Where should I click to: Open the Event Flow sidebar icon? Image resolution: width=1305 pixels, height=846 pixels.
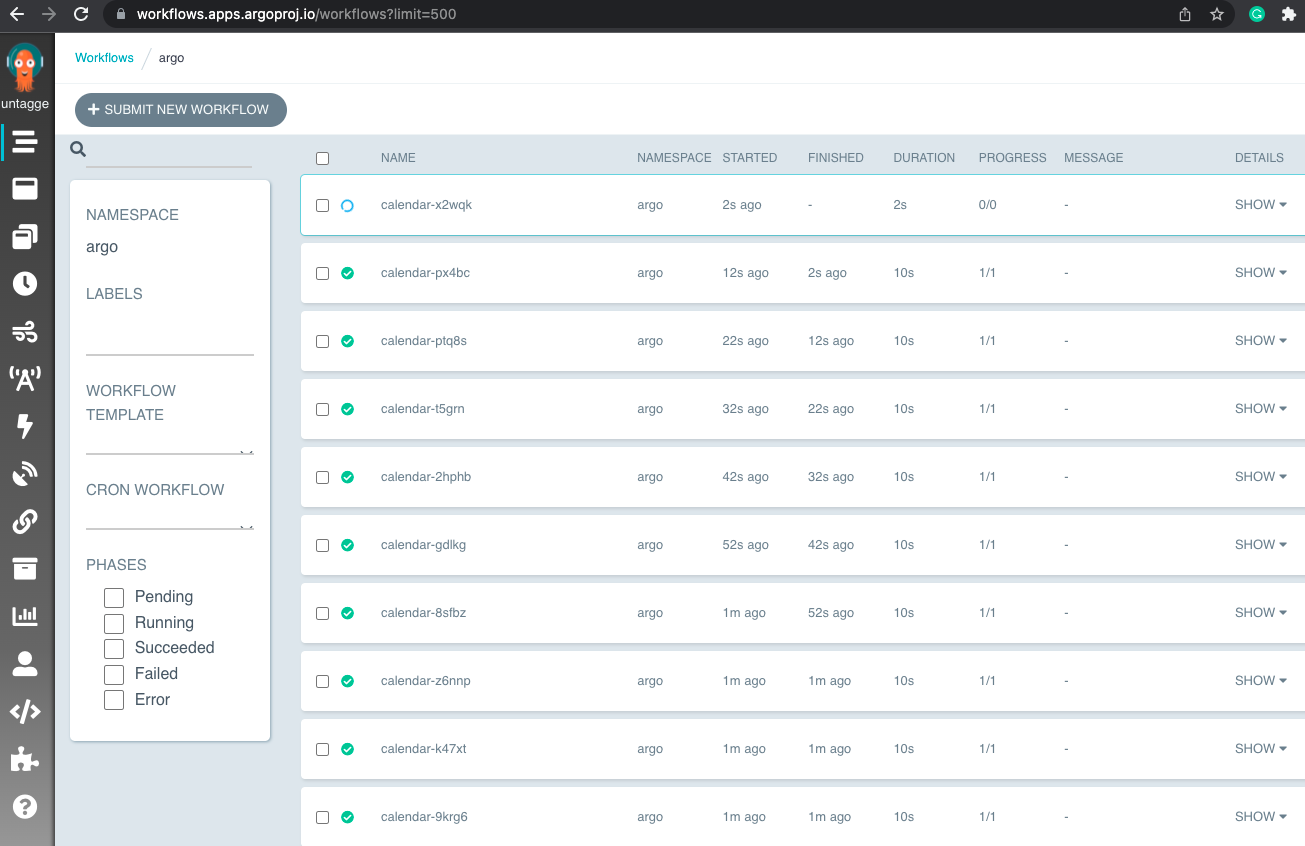(25, 331)
